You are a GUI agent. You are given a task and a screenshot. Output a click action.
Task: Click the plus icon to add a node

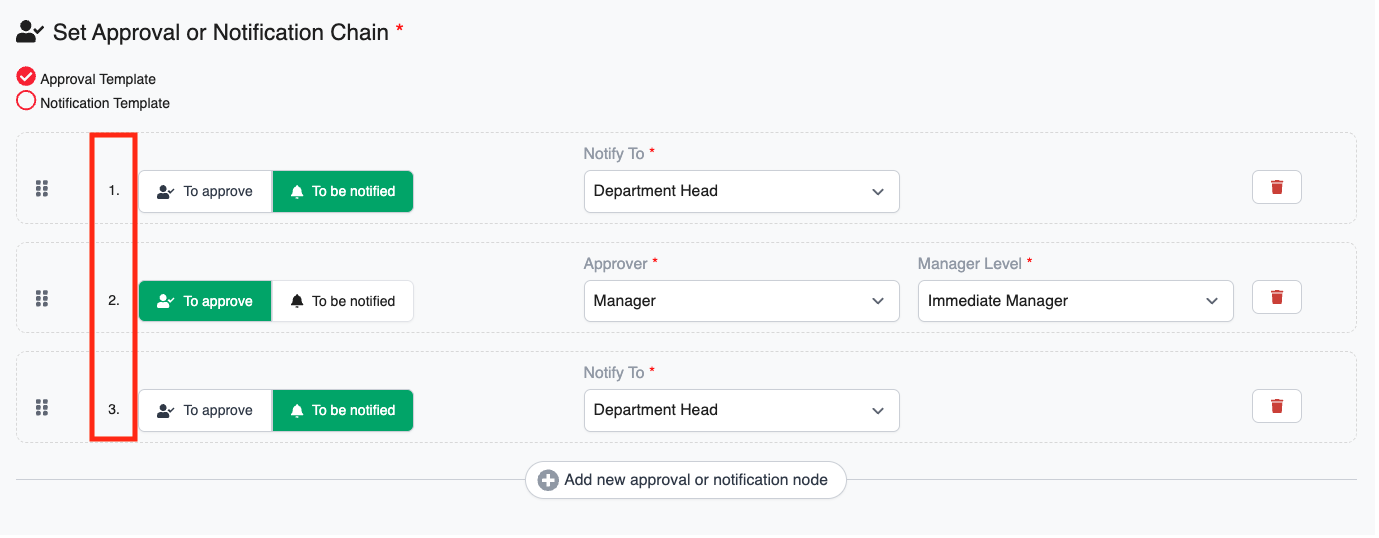click(x=548, y=481)
